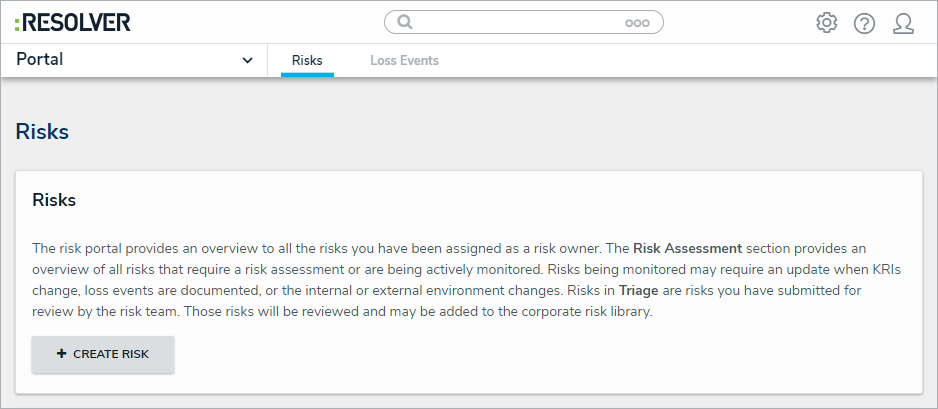Image resolution: width=938 pixels, height=409 pixels.
Task: Switch to the Loss Events tab
Action: pos(404,61)
